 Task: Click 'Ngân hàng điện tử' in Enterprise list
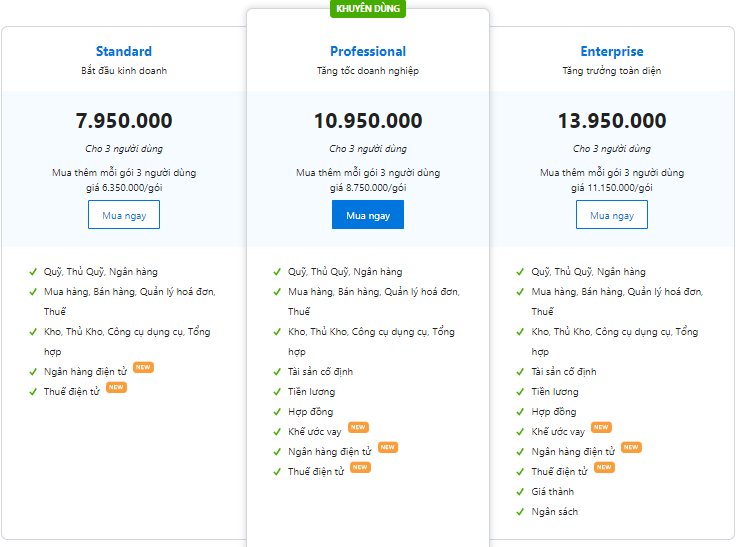tap(573, 451)
